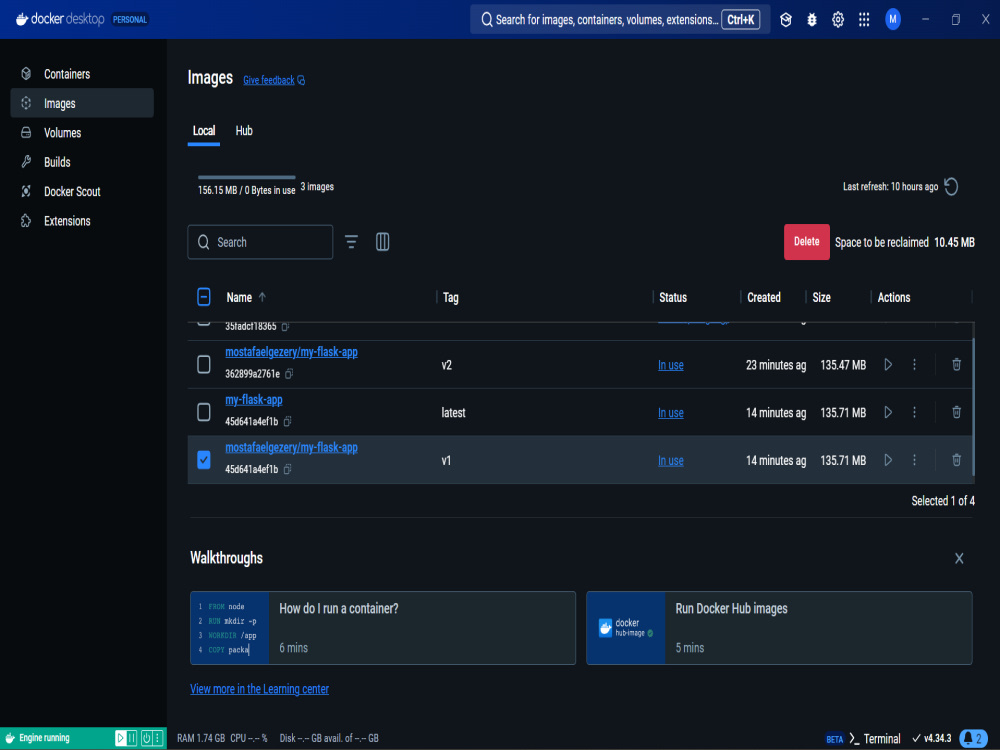This screenshot has height=750, width=1000.
Task: Check the v2 my-flask-app image checkbox
Action: [x=203, y=365]
